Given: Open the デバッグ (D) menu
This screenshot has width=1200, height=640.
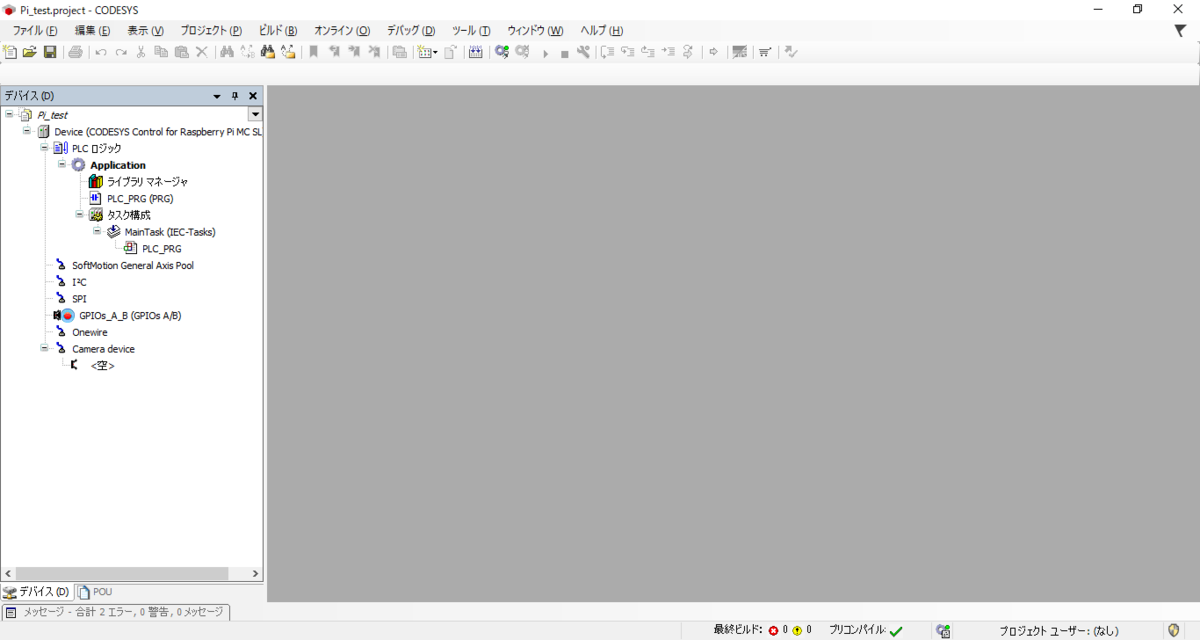Looking at the screenshot, I should click(411, 31).
